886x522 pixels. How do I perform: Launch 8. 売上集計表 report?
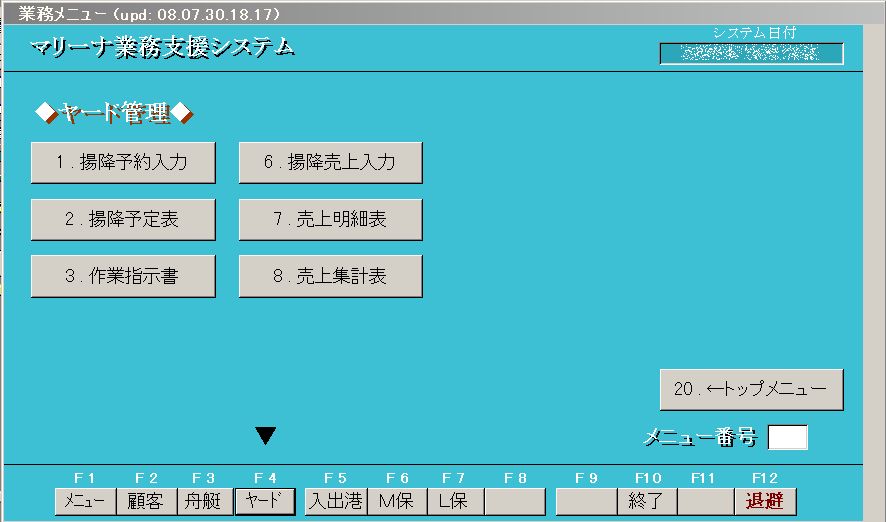pos(330,277)
